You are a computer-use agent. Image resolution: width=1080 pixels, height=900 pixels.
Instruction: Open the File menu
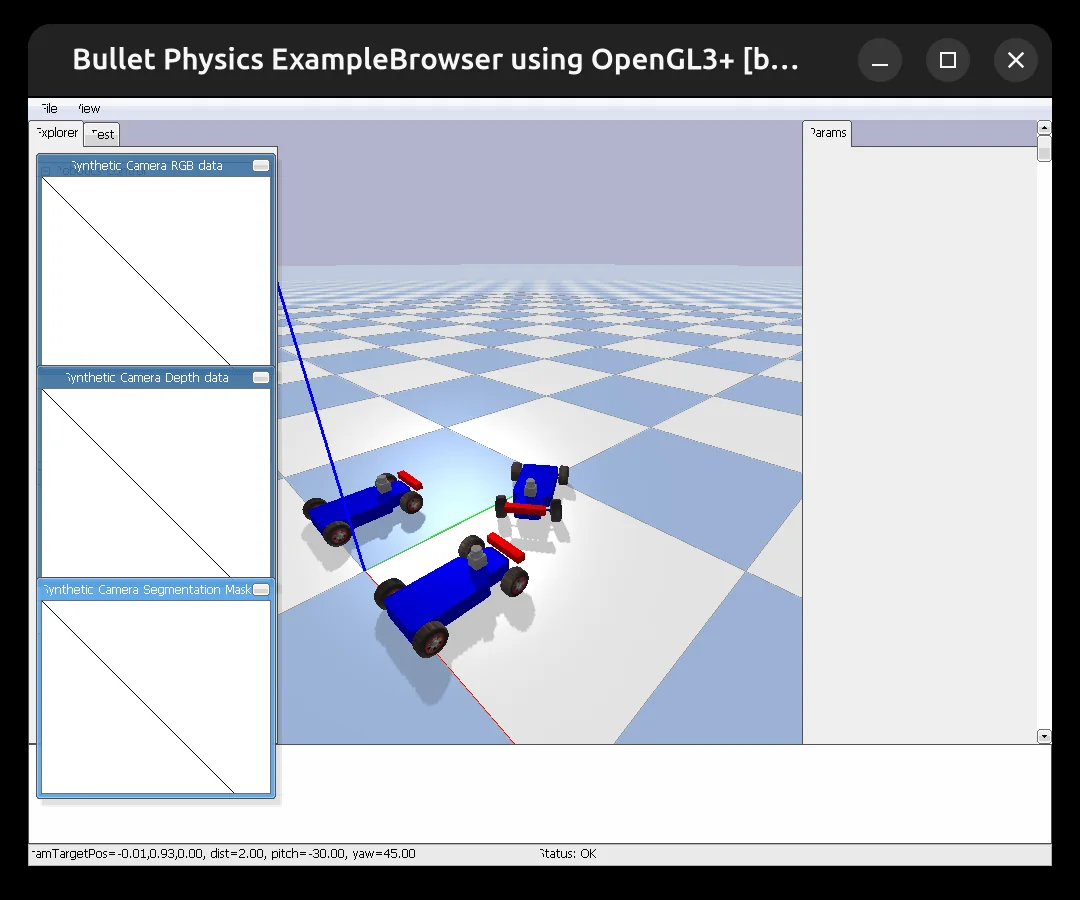tap(49, 109)
